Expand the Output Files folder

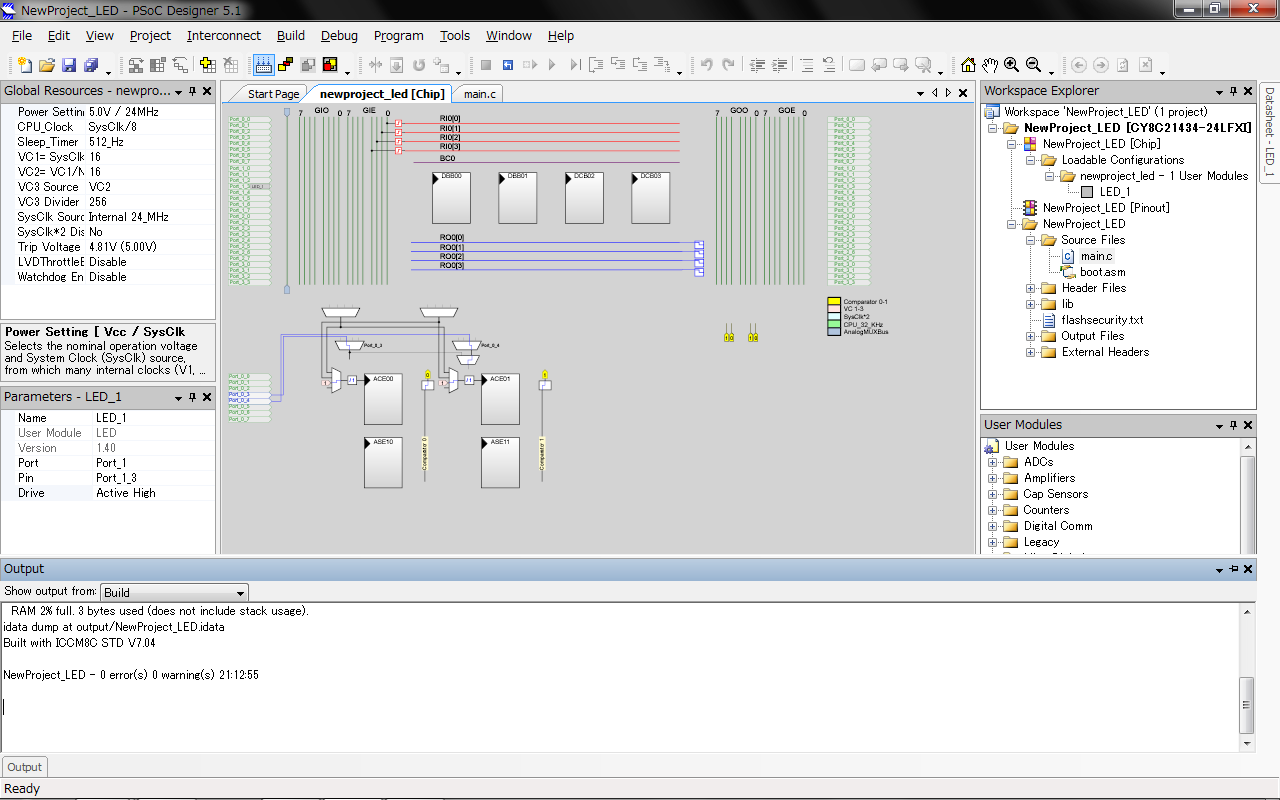coord(1030,336)
